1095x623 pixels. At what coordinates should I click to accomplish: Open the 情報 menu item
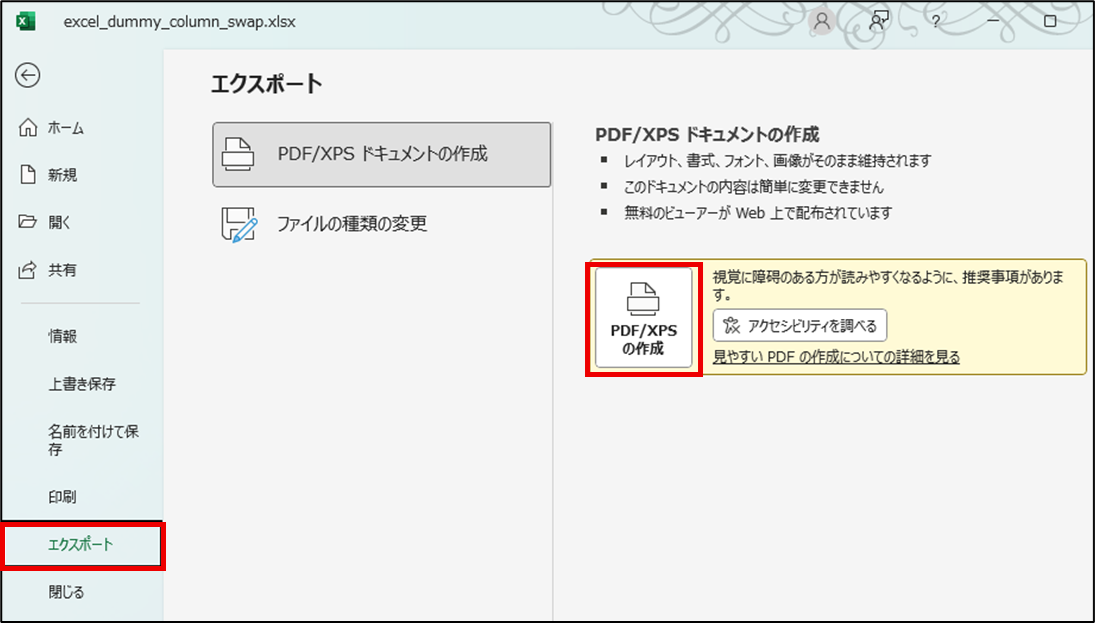pyautogui.click(x=62, y=336)
